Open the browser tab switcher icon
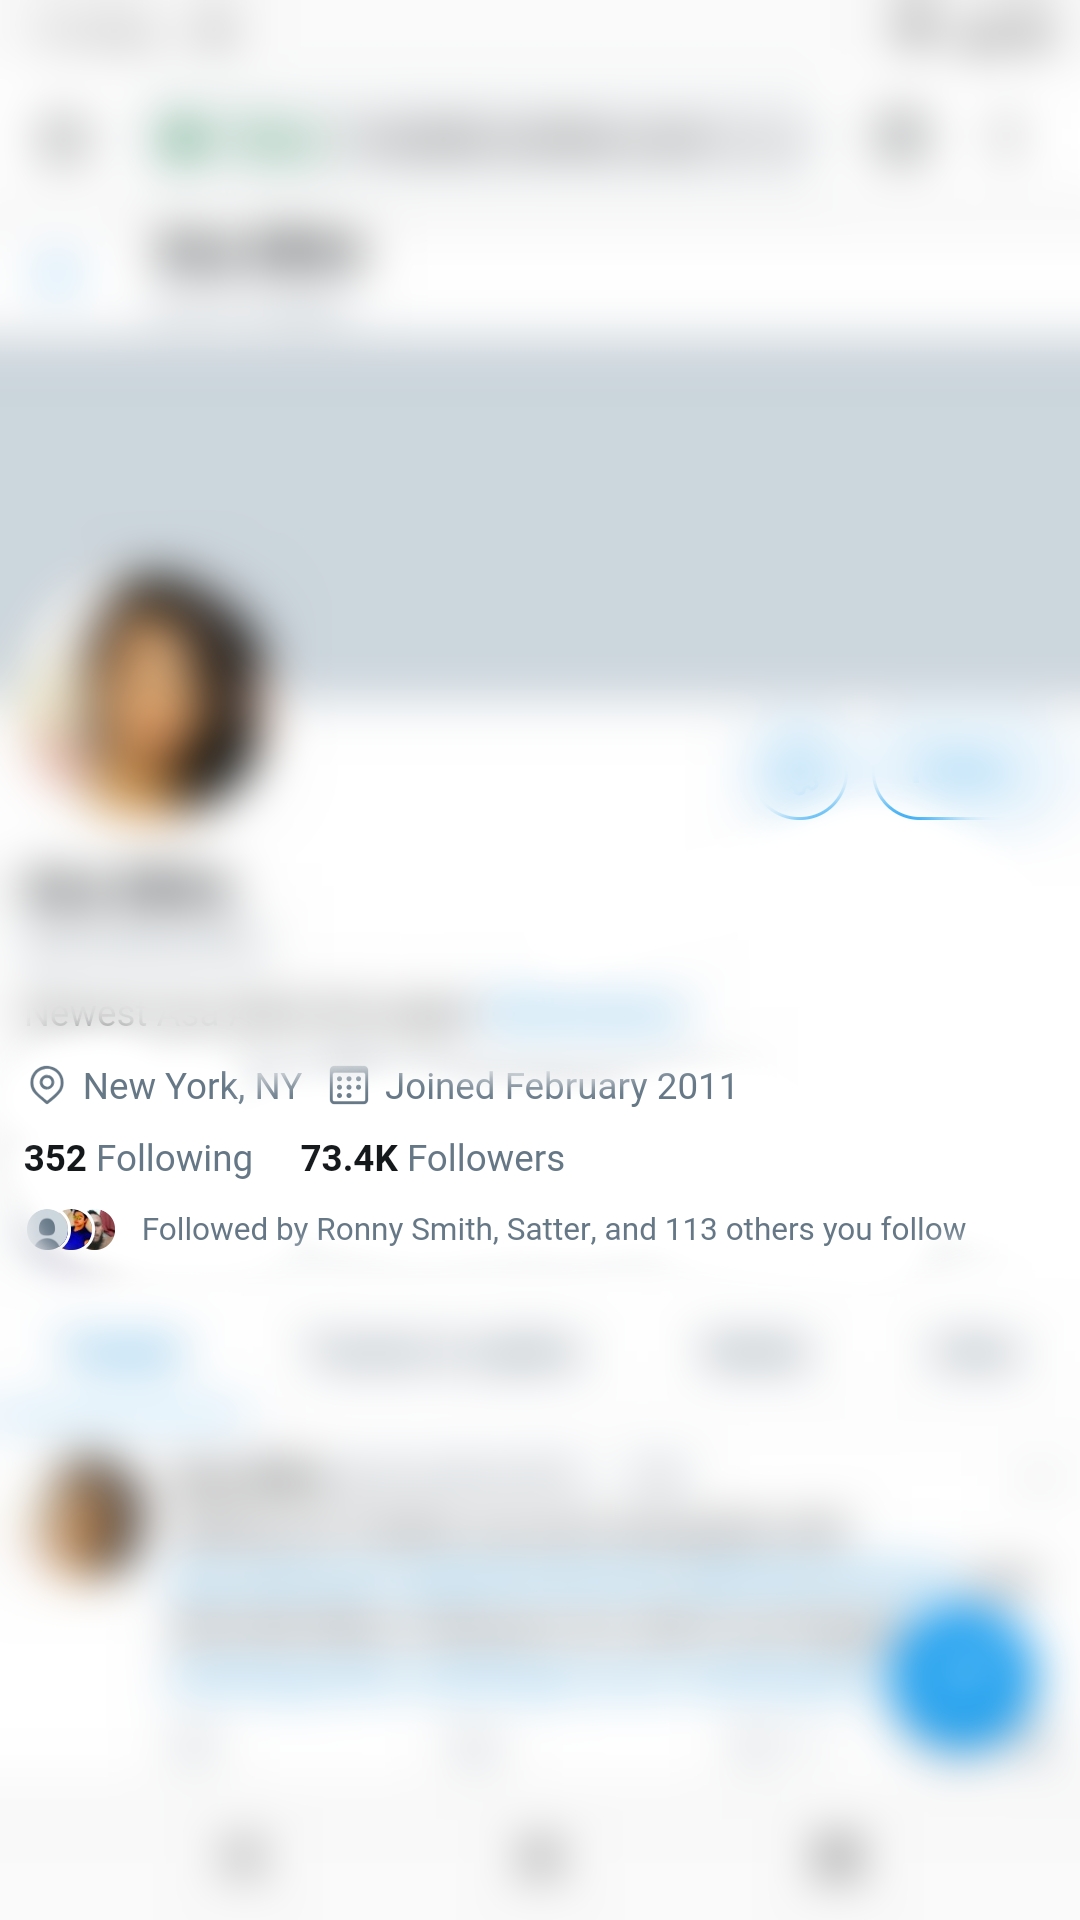 pos(902,140)
